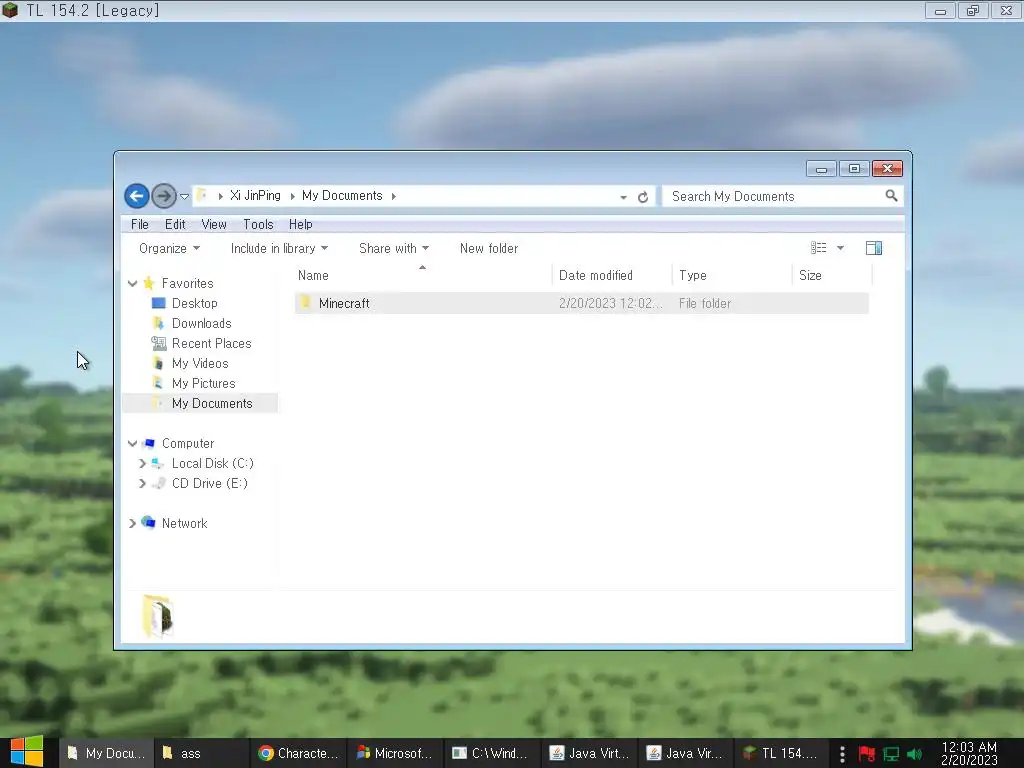
Task: Collapse the Computer group
Action: [133, 443]
